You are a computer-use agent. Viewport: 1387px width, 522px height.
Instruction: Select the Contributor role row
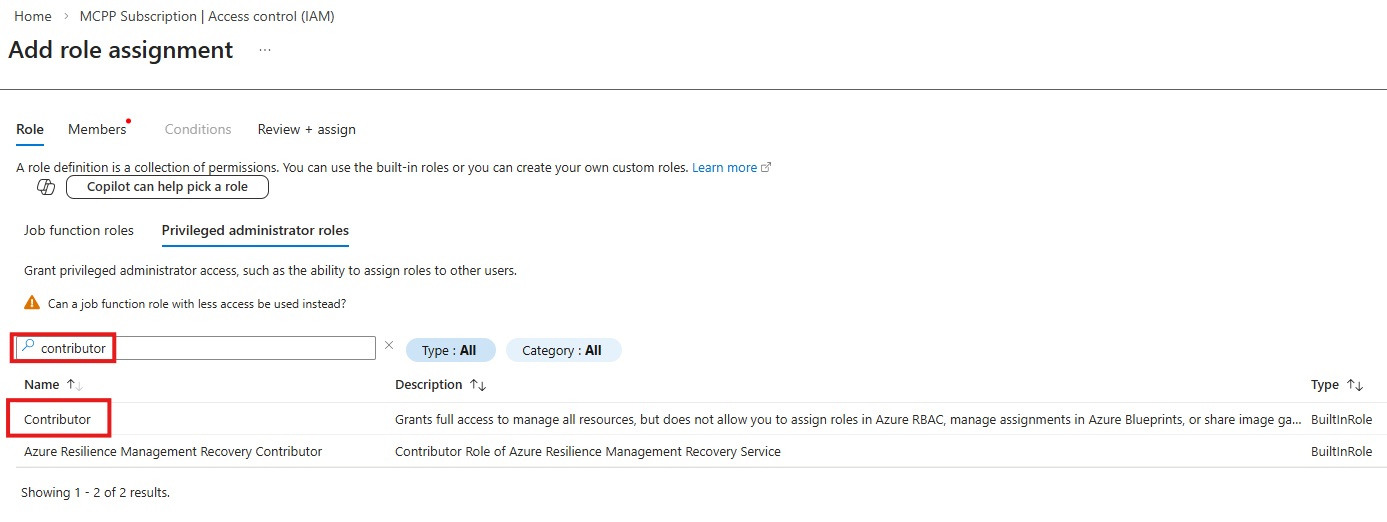[58, 420]
